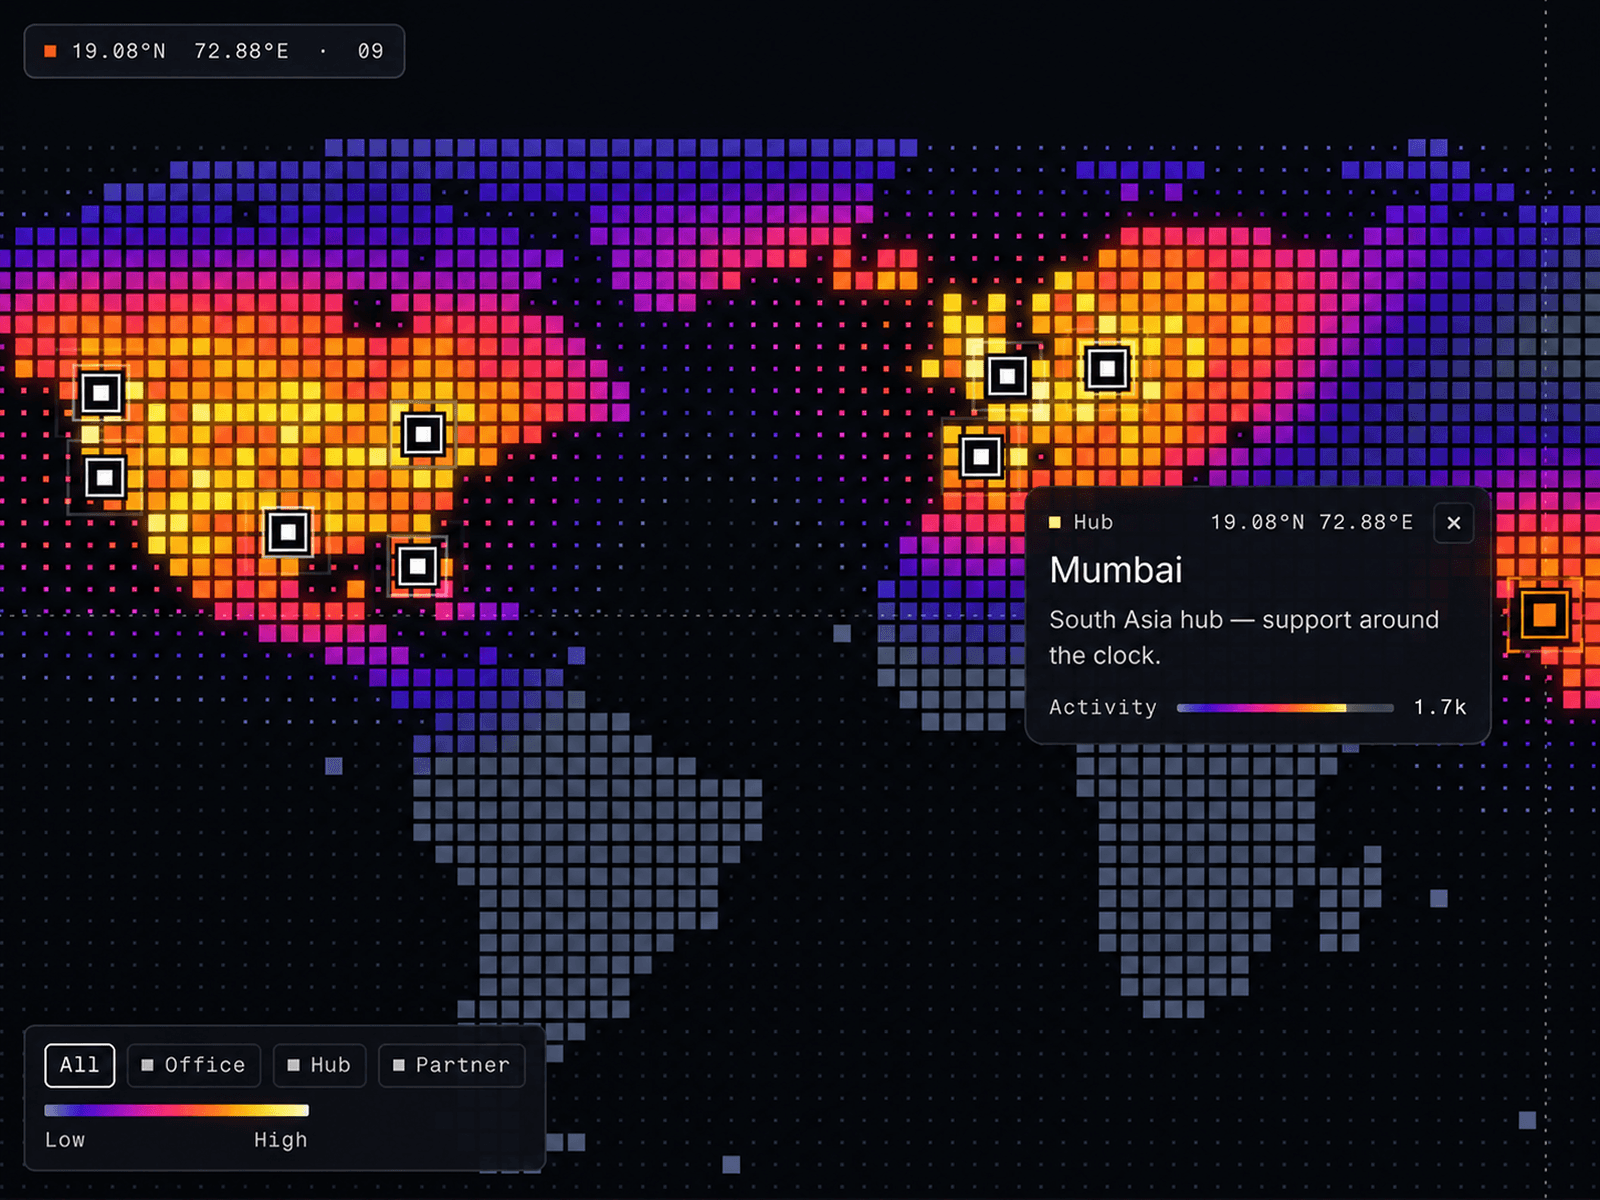
Task: Close the Mumbai hub info card
Action: [1453, 523]
